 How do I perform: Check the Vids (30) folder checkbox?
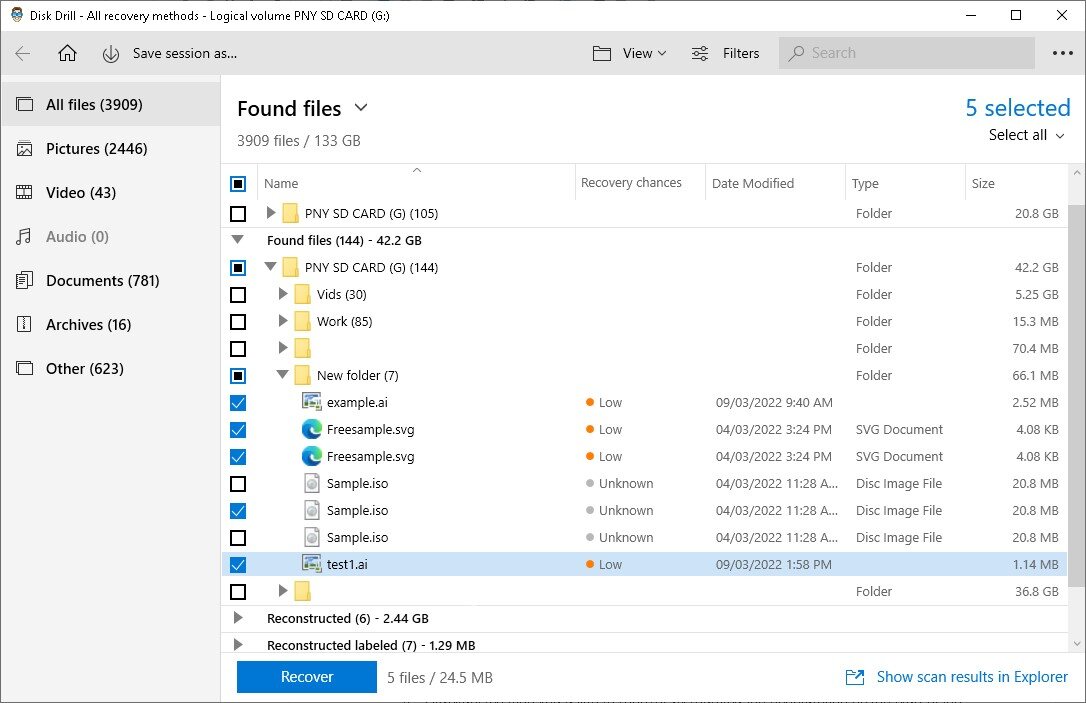(x=238, y=295)
